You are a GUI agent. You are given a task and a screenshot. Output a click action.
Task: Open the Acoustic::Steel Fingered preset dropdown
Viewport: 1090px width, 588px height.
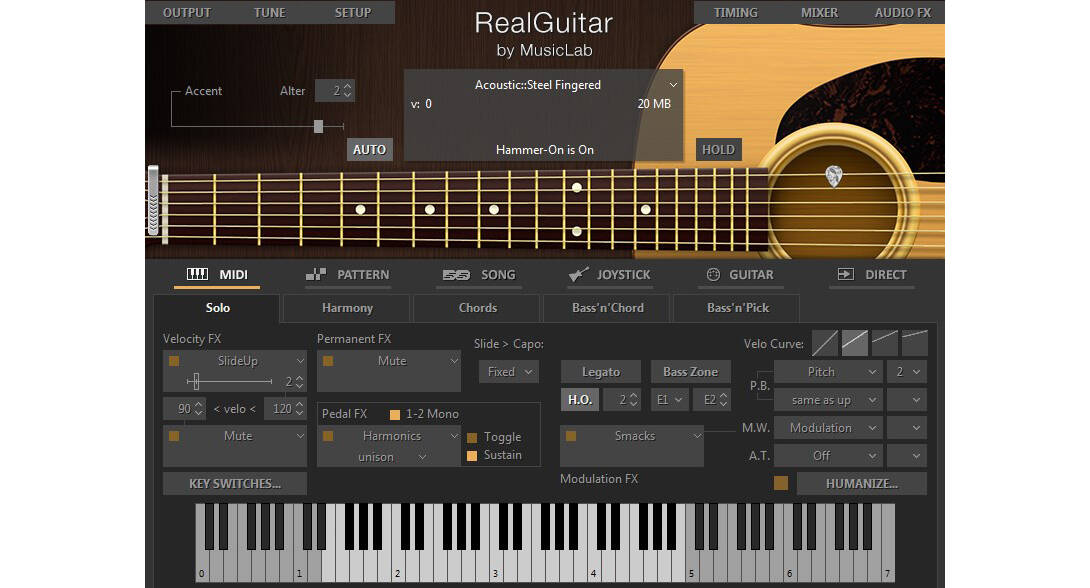(x=673, y=85)
